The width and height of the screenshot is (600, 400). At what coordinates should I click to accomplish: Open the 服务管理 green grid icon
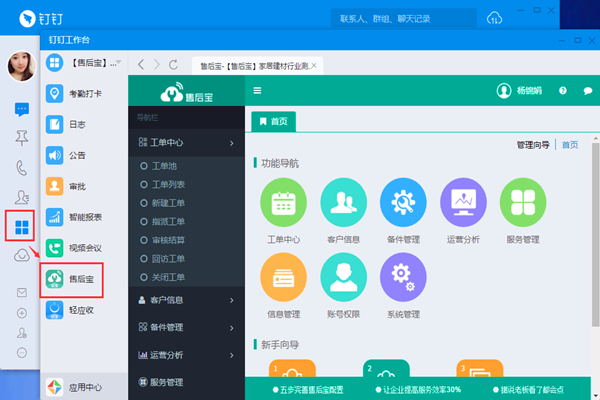coord(523,202)
